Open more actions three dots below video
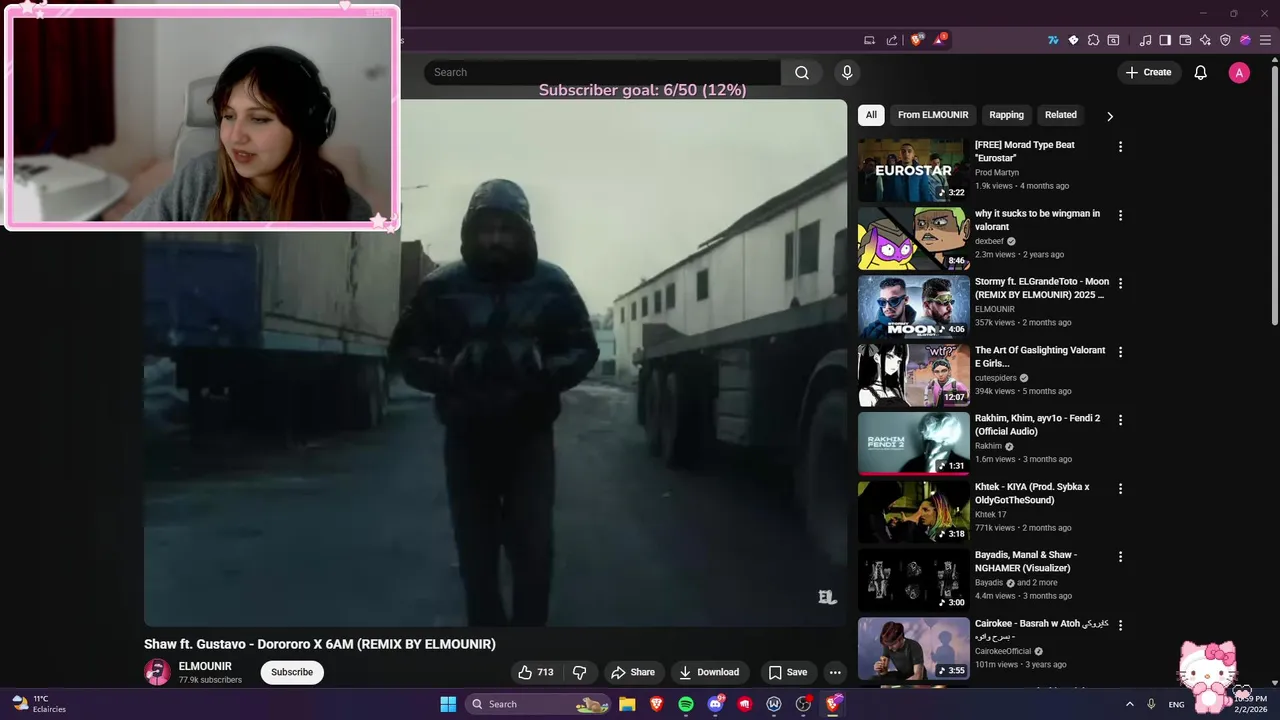The image size is (1280, 720). (x=835, y=672)
